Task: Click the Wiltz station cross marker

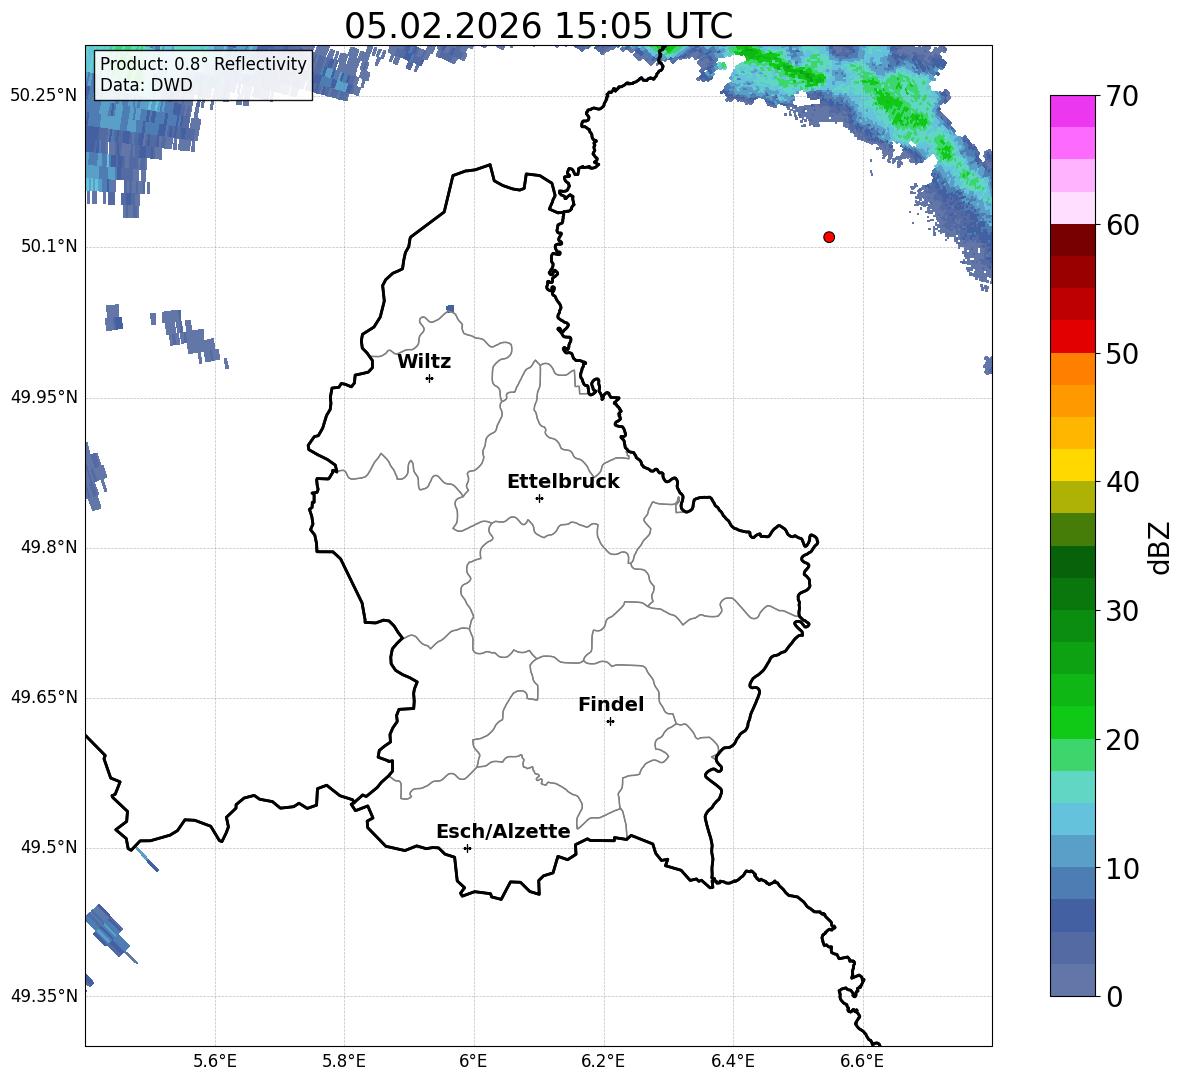Action: 429,378
